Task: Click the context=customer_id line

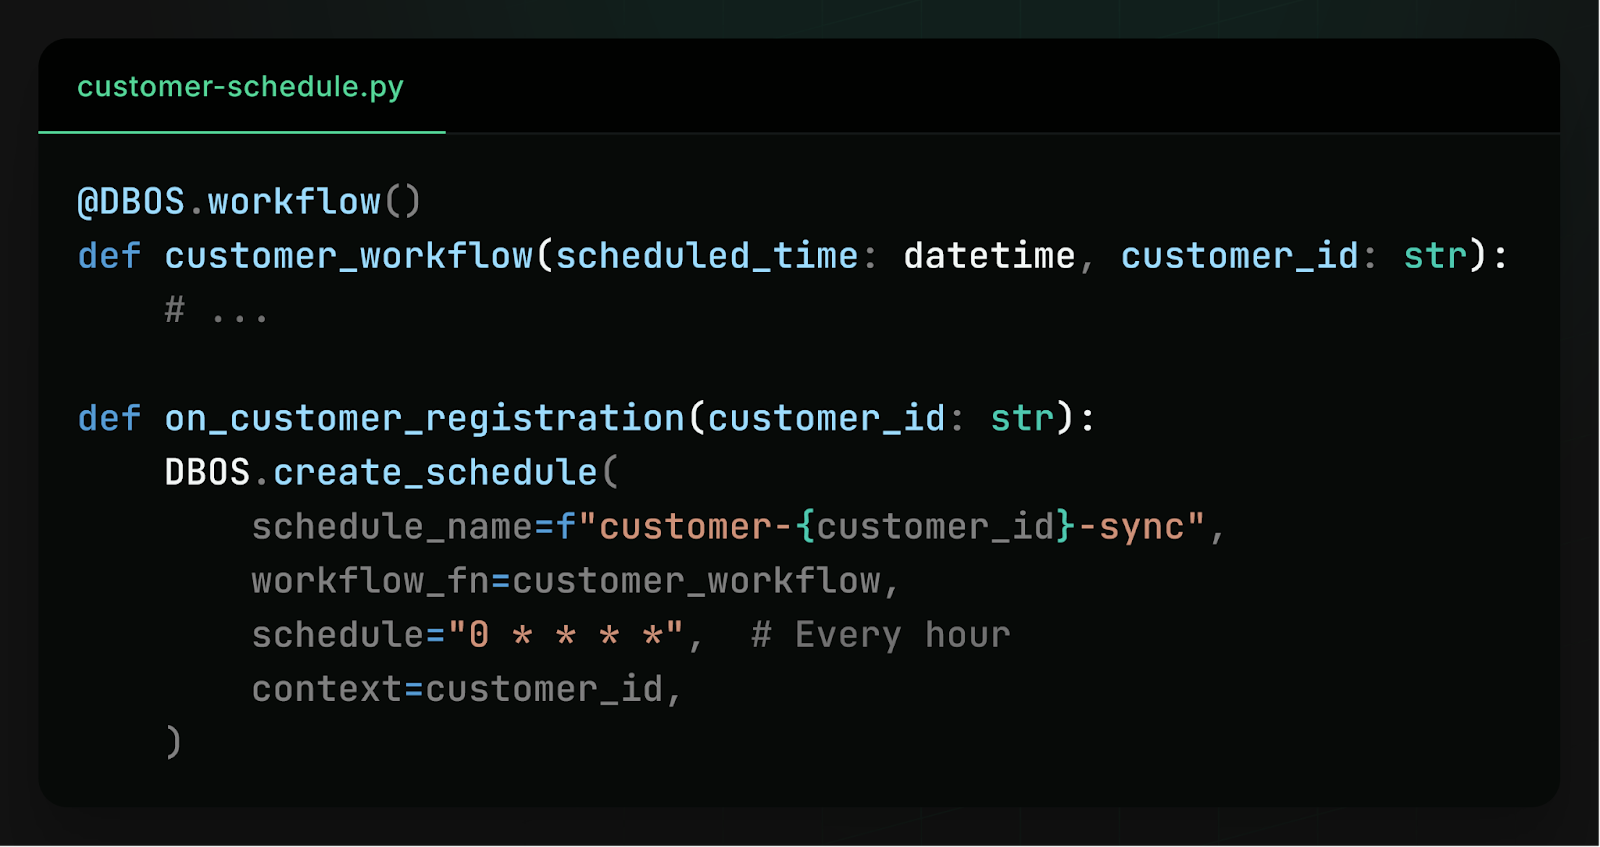Action: click(466, 689)
